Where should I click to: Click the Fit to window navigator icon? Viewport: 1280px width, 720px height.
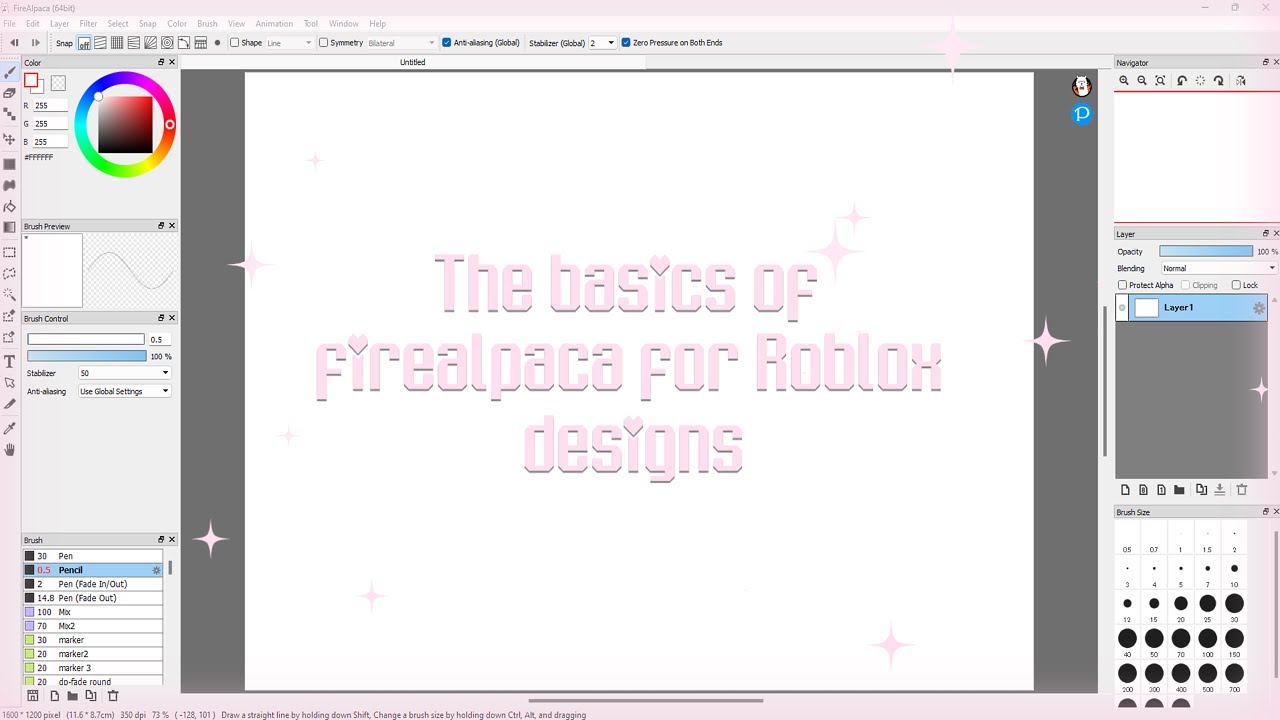tap(1160, 81)
